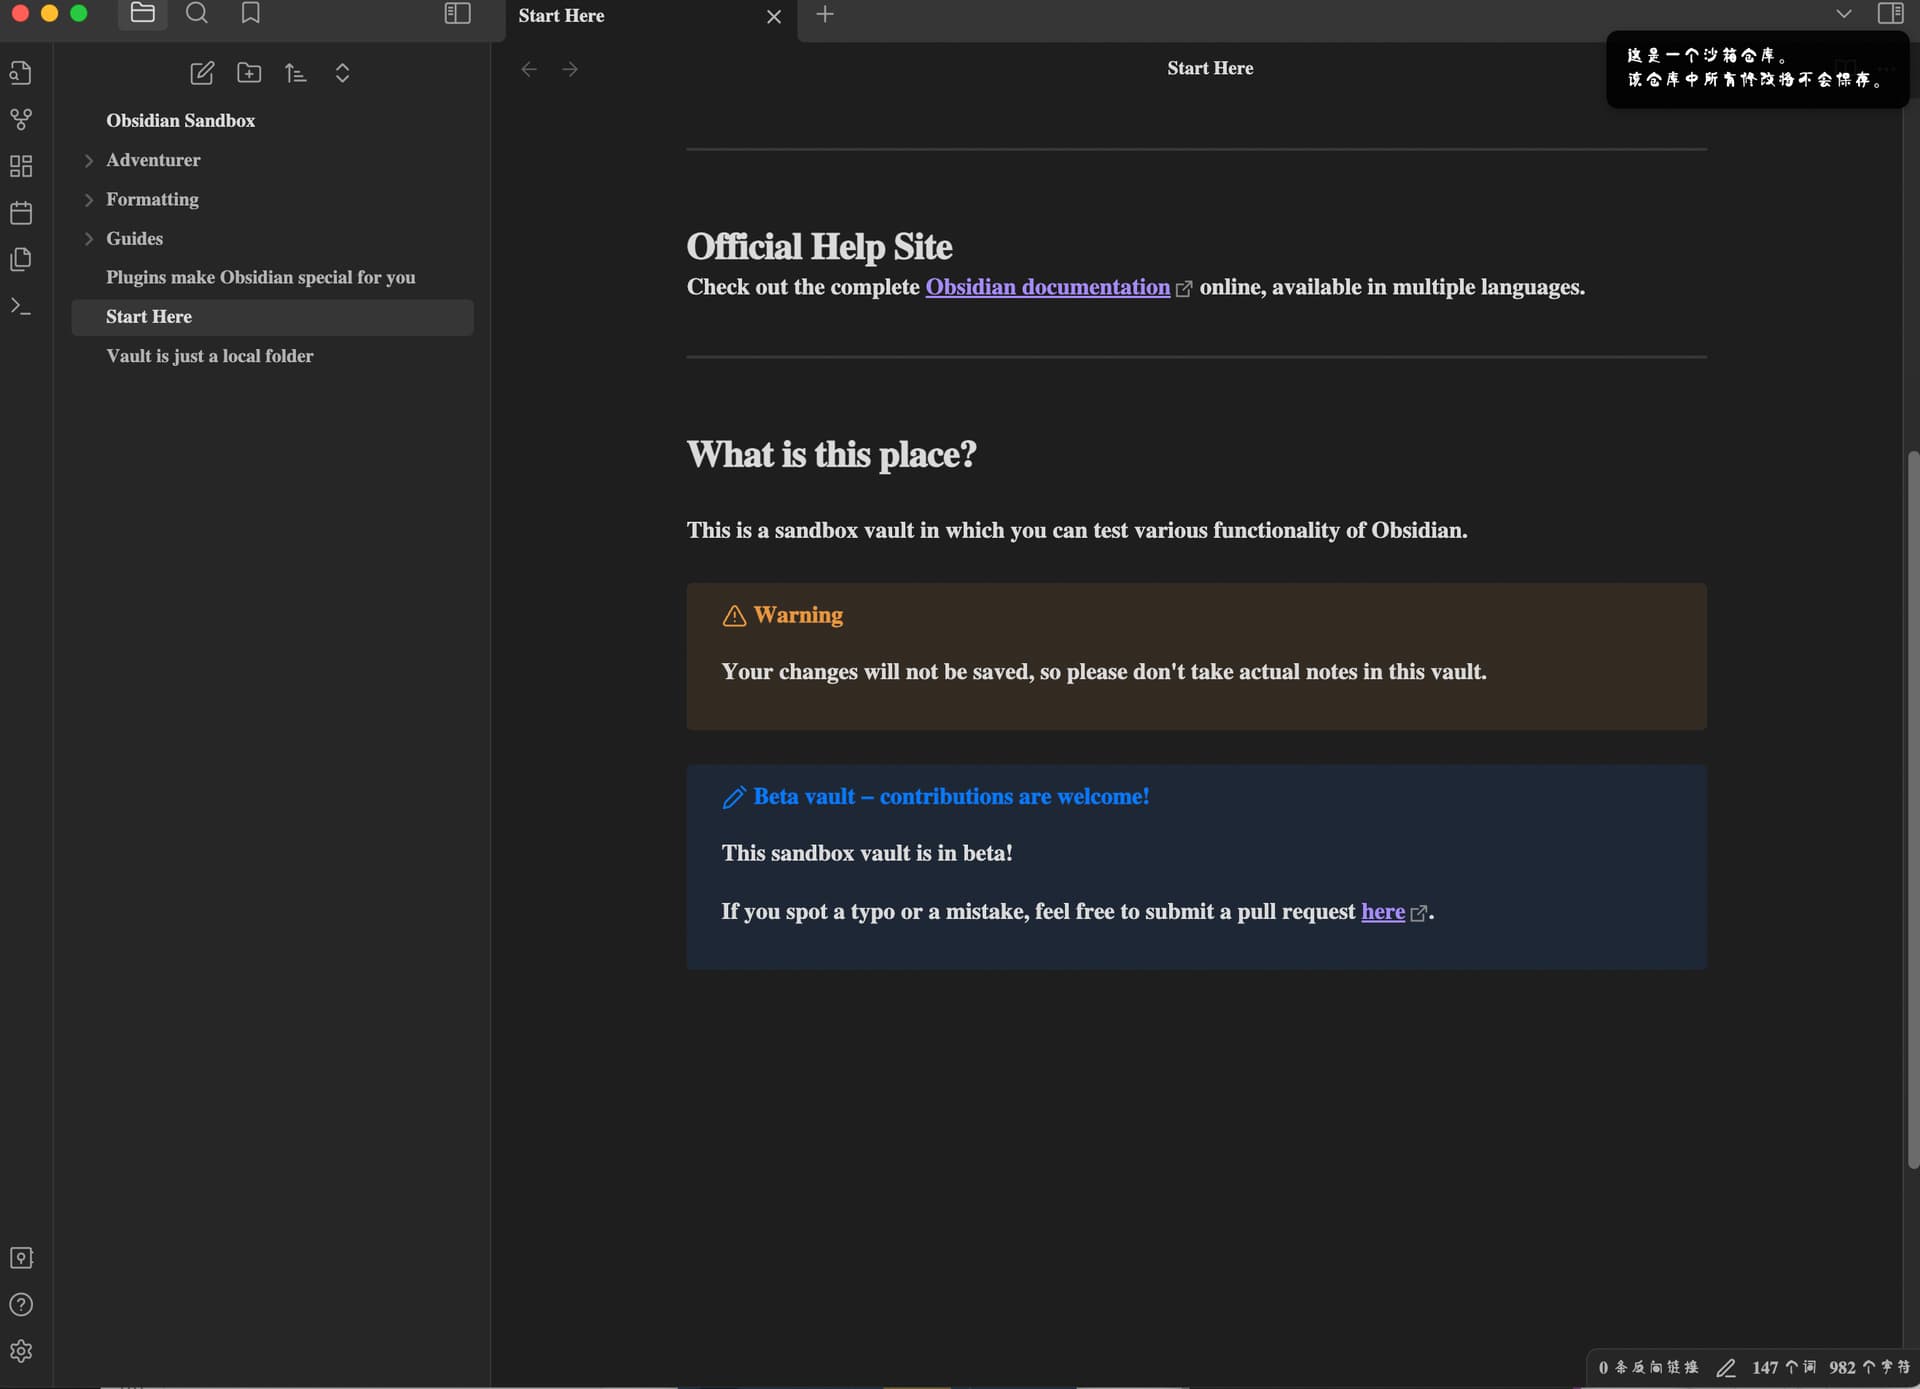Expand the Adventurer folder

click(x=153, y=160)
